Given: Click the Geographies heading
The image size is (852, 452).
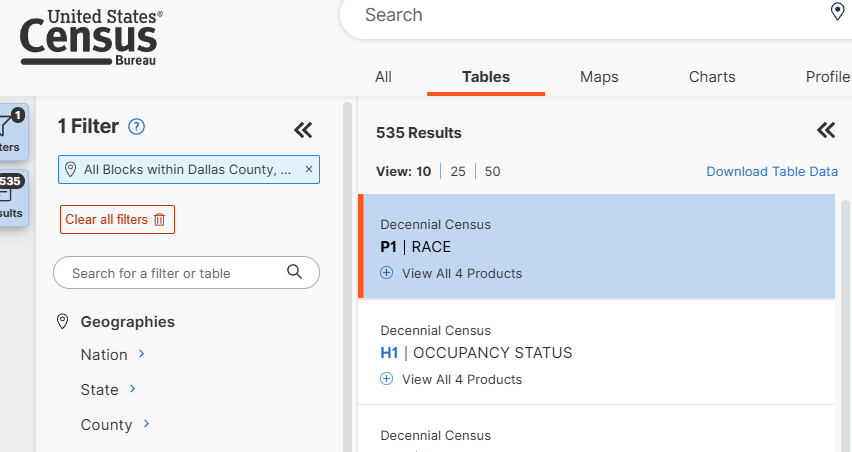Looking at the screenshot, I should point(128,322).
